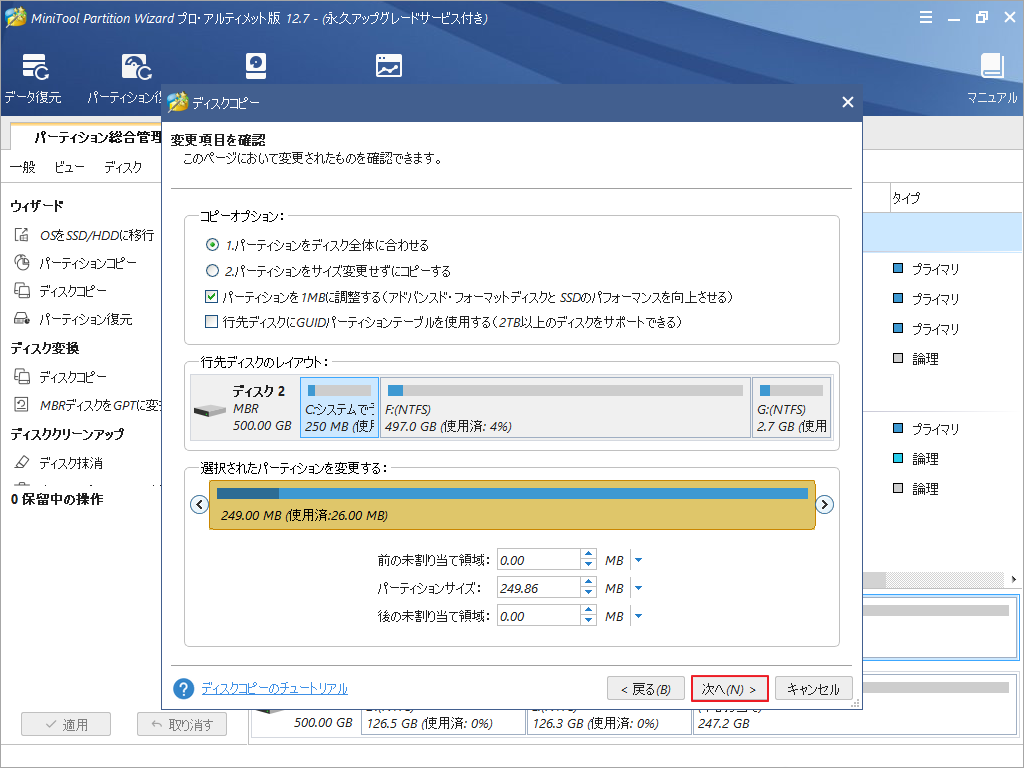Image resolution: width=1024 pixels, height=768 pixels.
Task: Uncheck パーティションを1MBに調整する option
Action: [x=213, y=297]
